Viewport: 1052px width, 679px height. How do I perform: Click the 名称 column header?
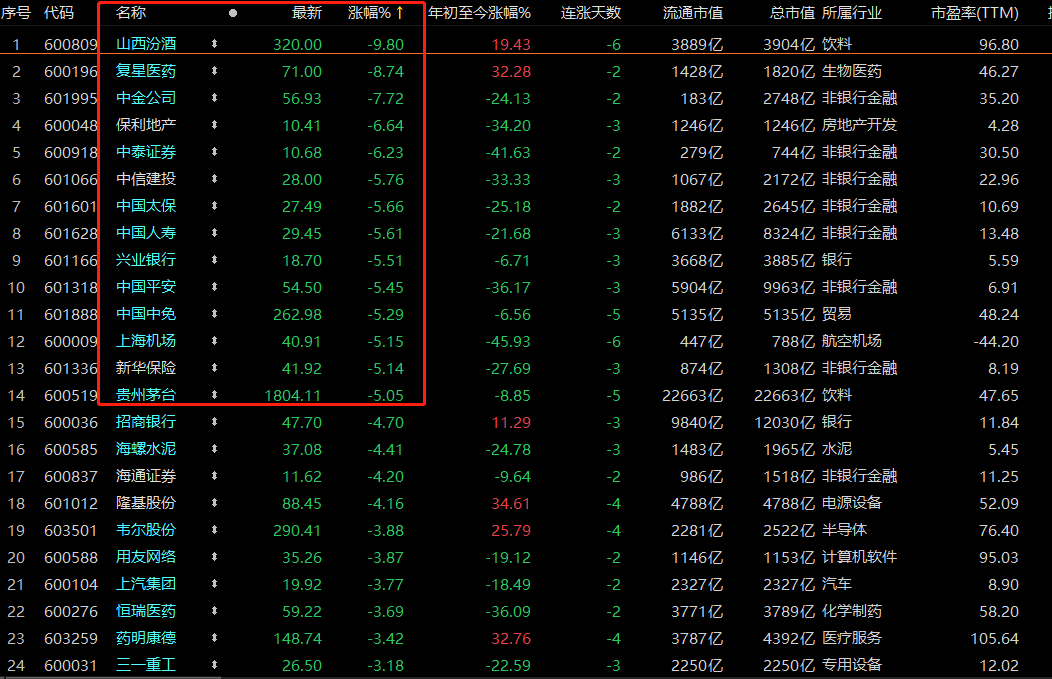click(131, 13)
